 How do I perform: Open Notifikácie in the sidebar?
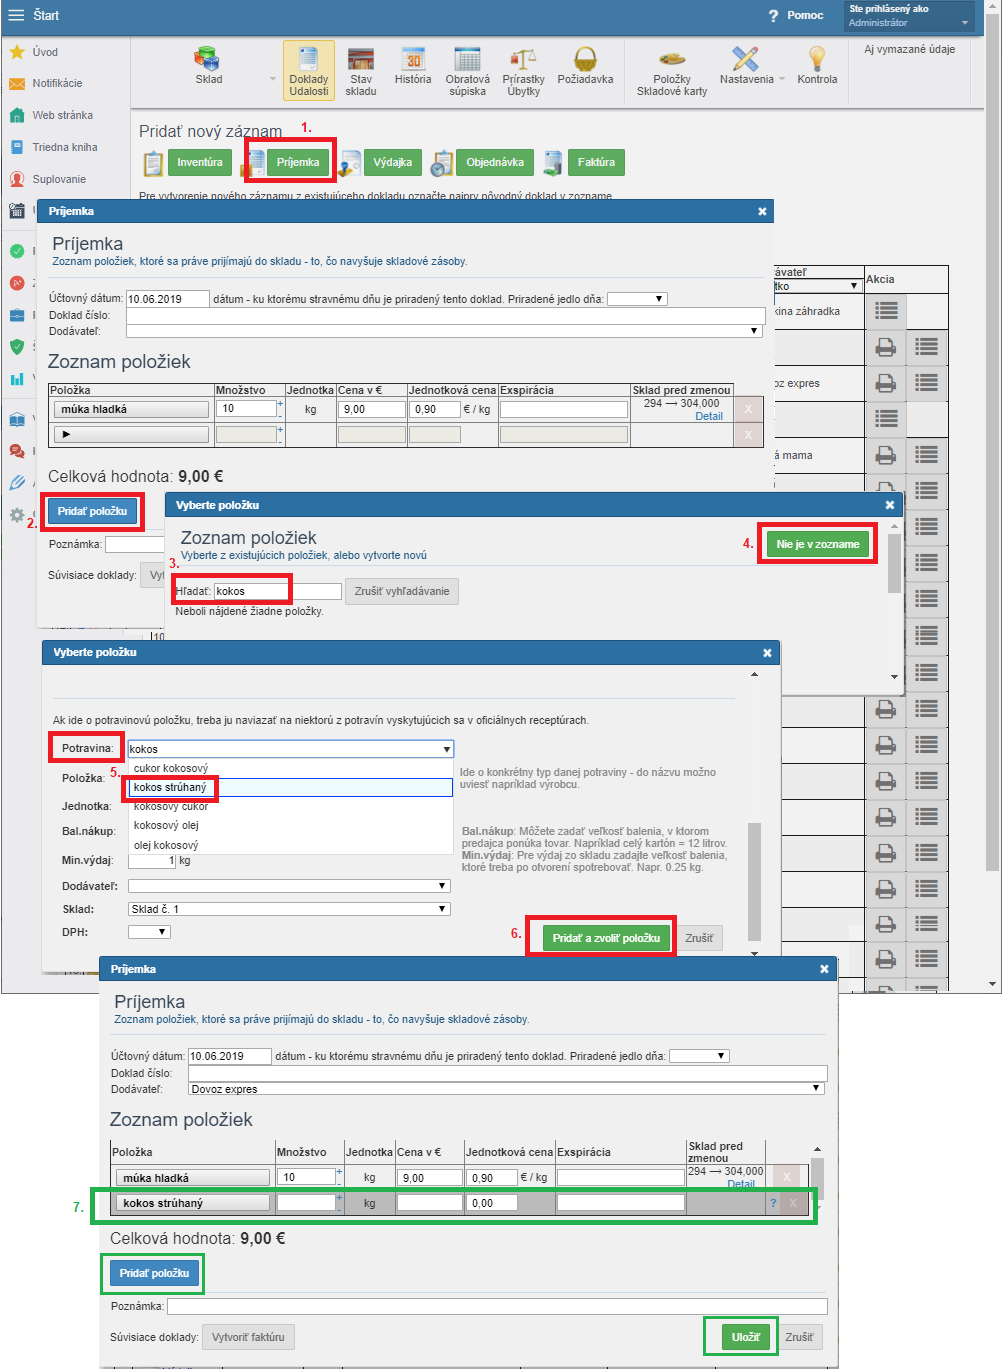tap(57, 83)
